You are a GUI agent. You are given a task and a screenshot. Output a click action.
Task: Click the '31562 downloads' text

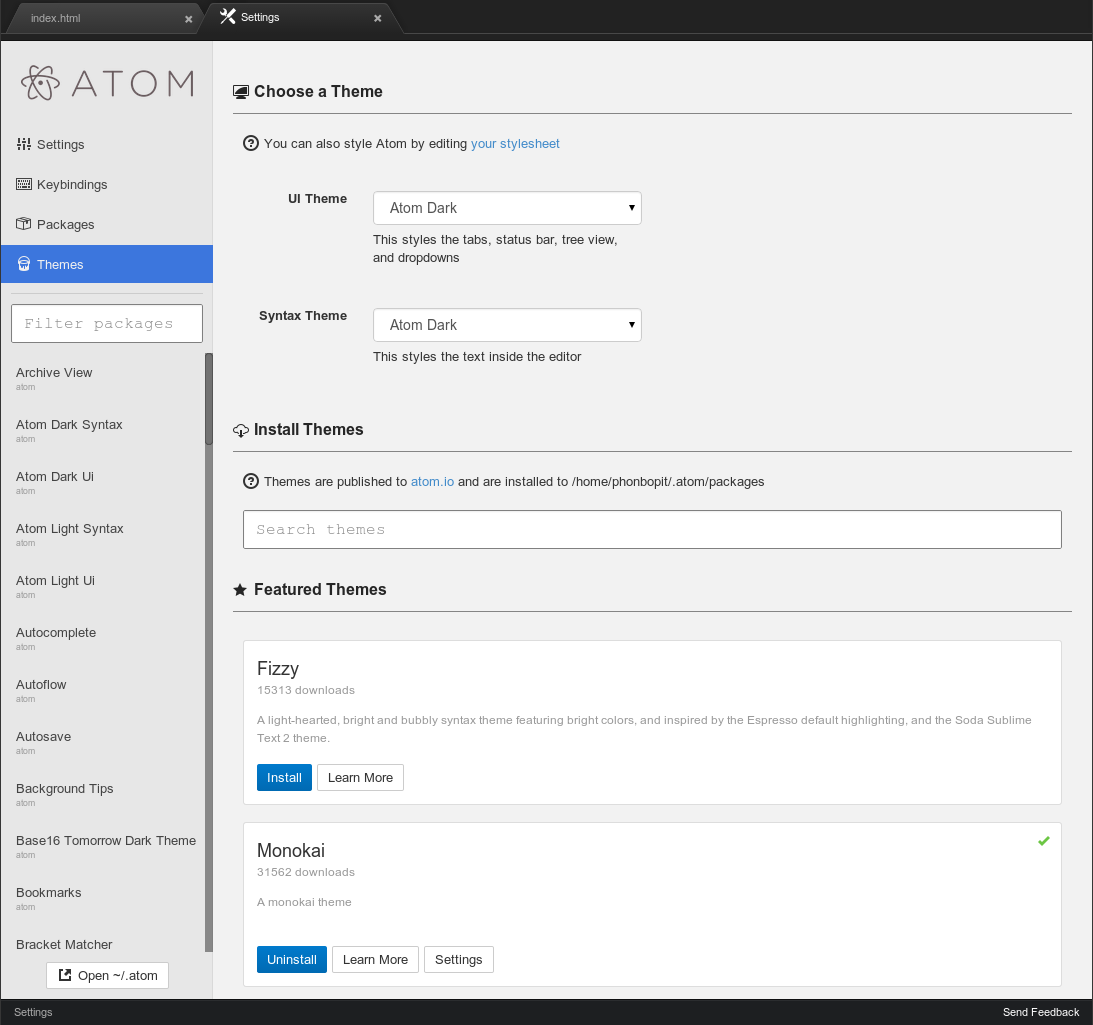click(305, 872)
